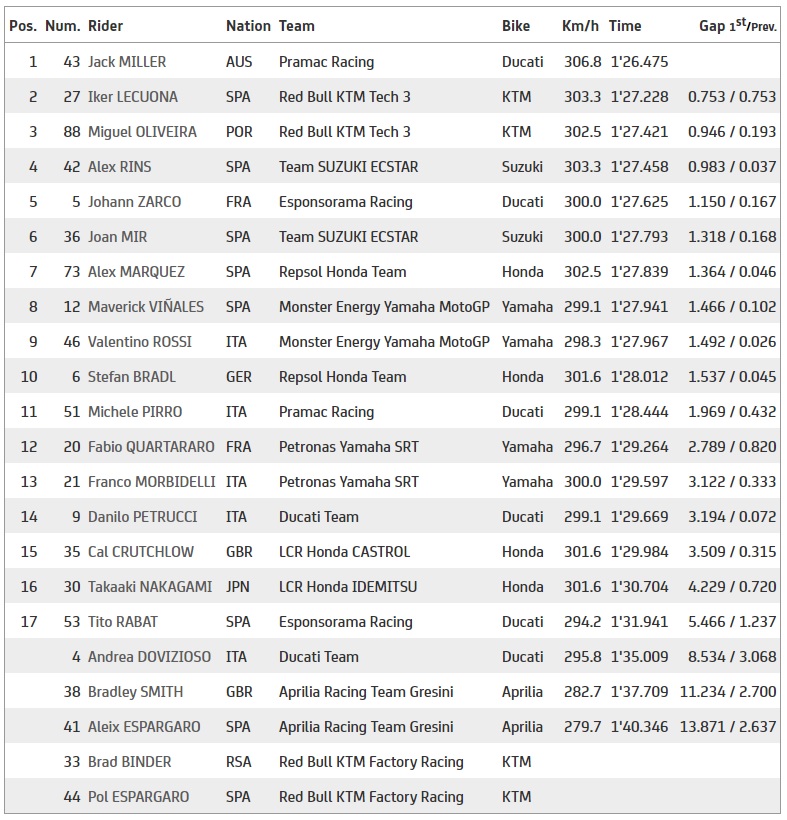Click the Team column header
Viewport: 787px width, 820px height.
click(x=297, y=26)
